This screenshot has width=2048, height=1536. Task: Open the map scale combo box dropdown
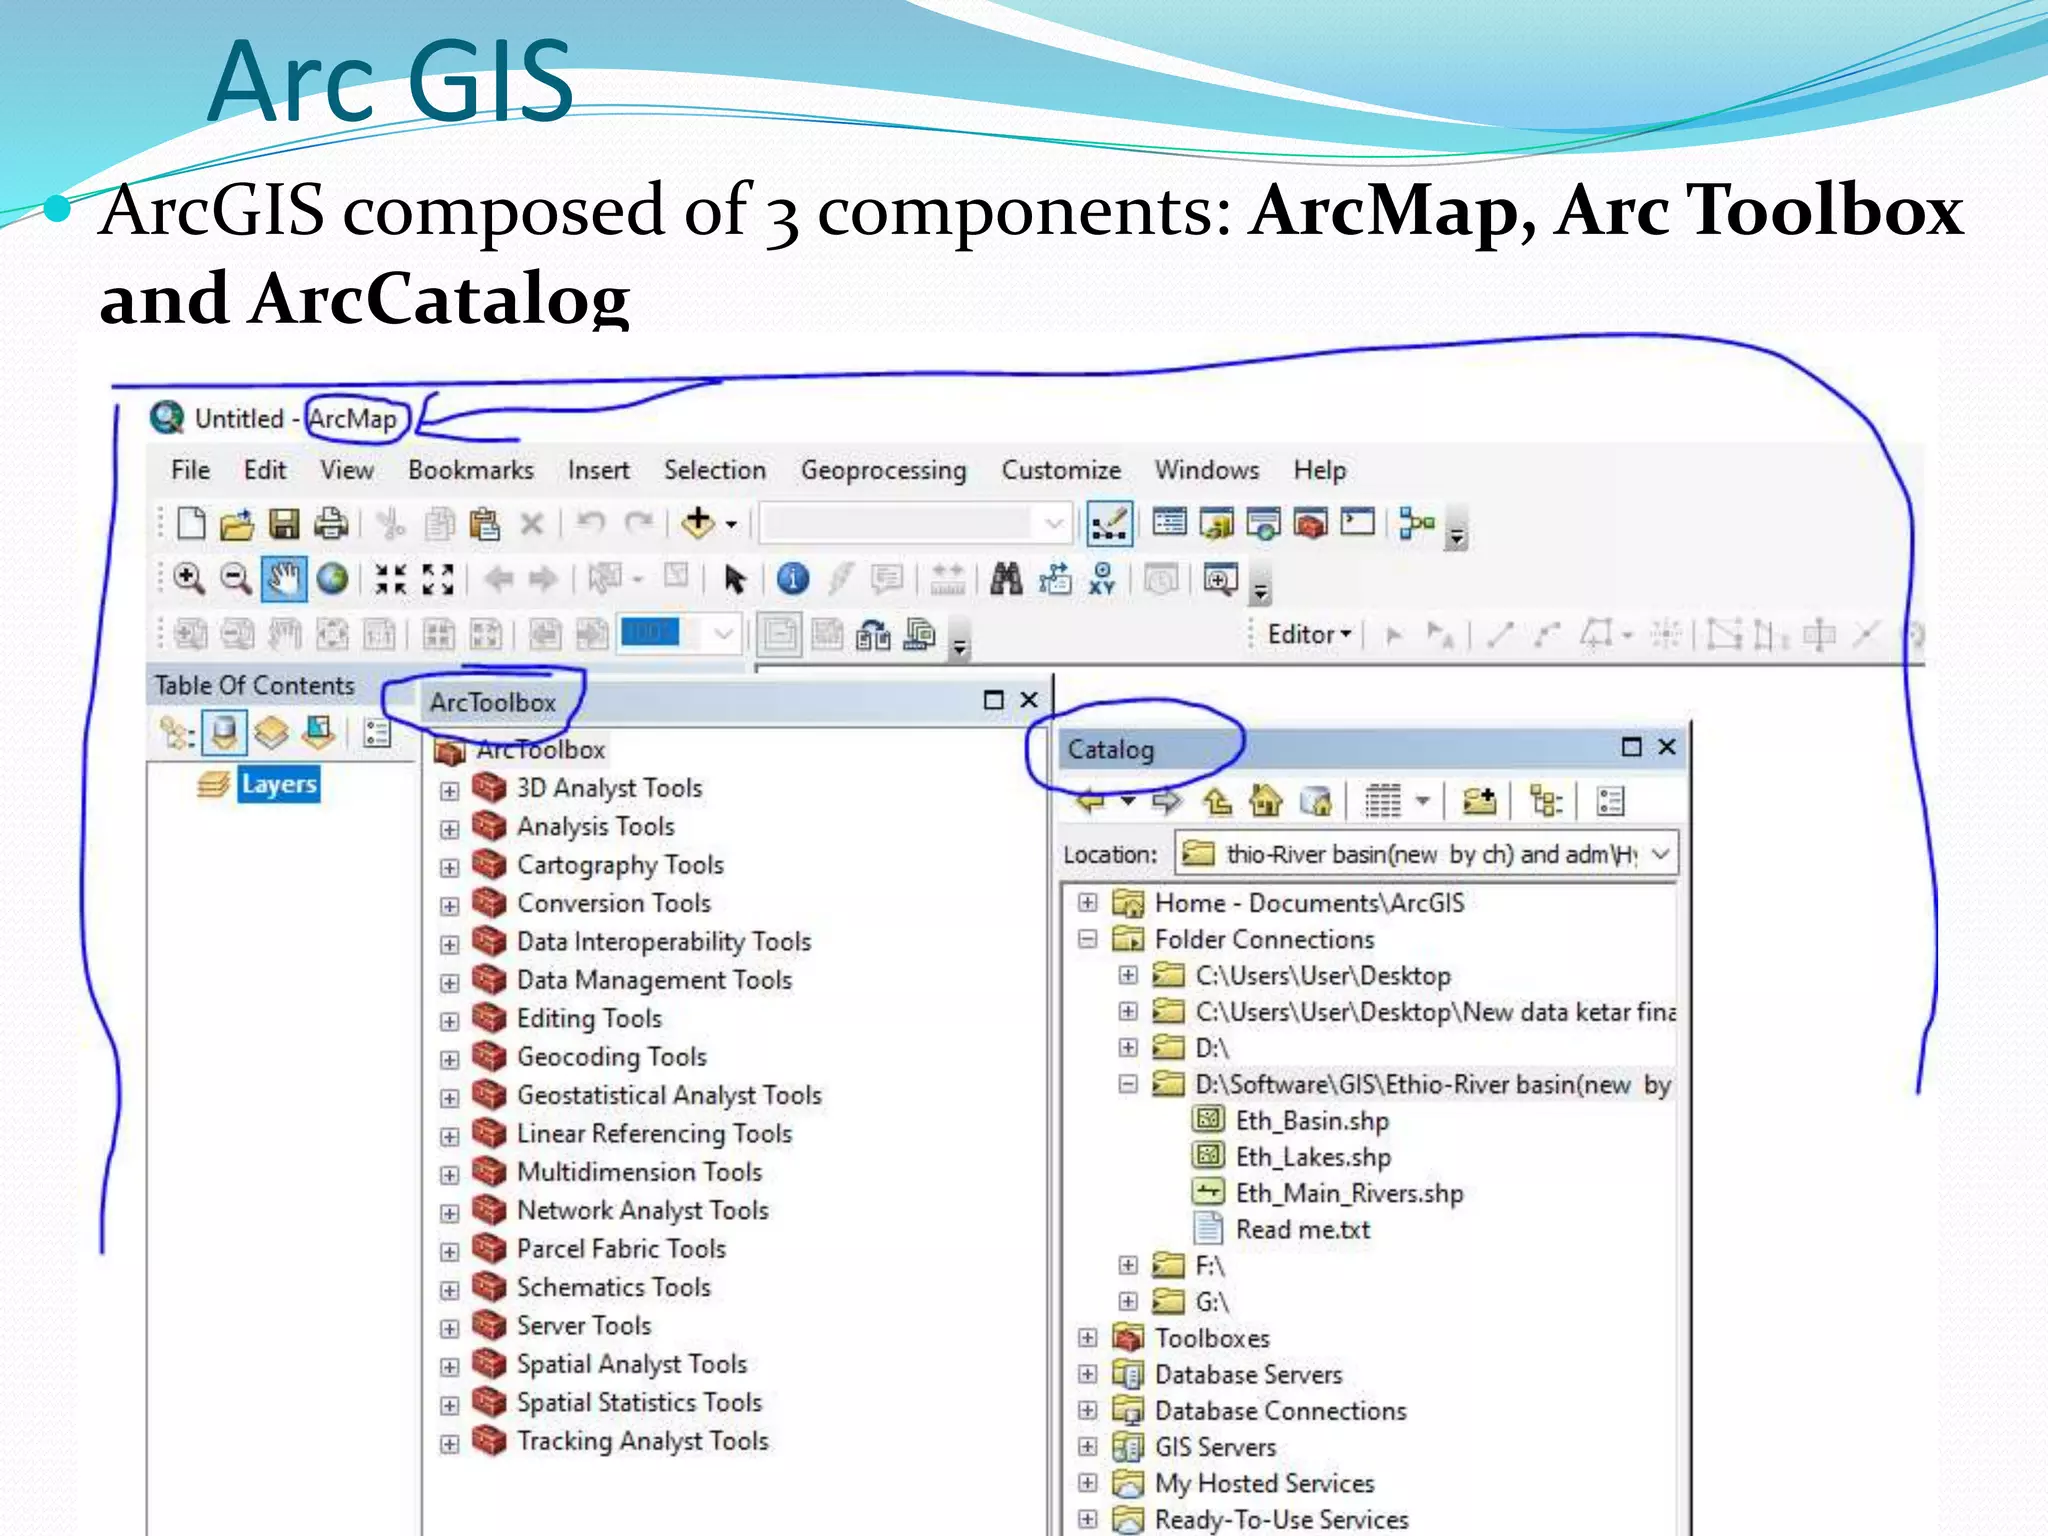1053,523
